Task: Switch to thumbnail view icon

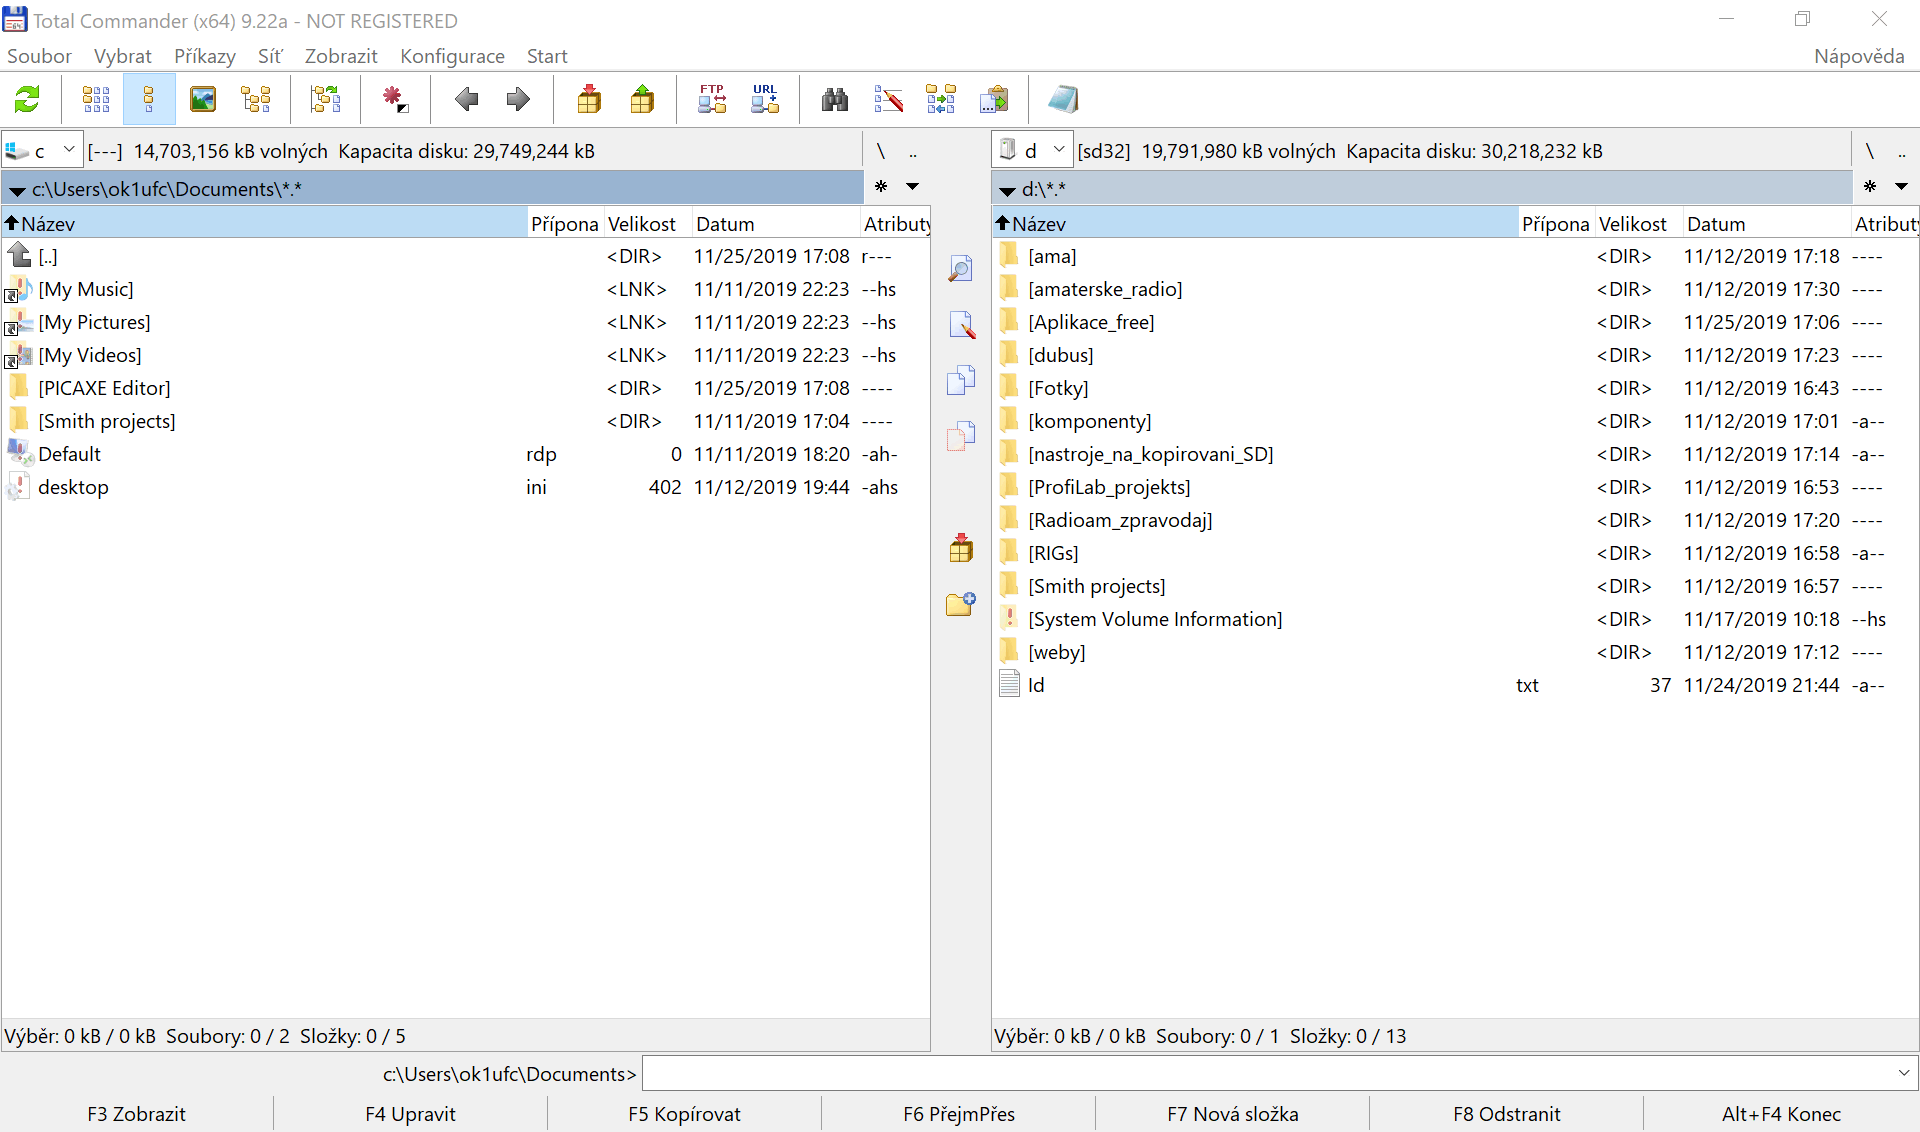Action: [x=203, y=99]
